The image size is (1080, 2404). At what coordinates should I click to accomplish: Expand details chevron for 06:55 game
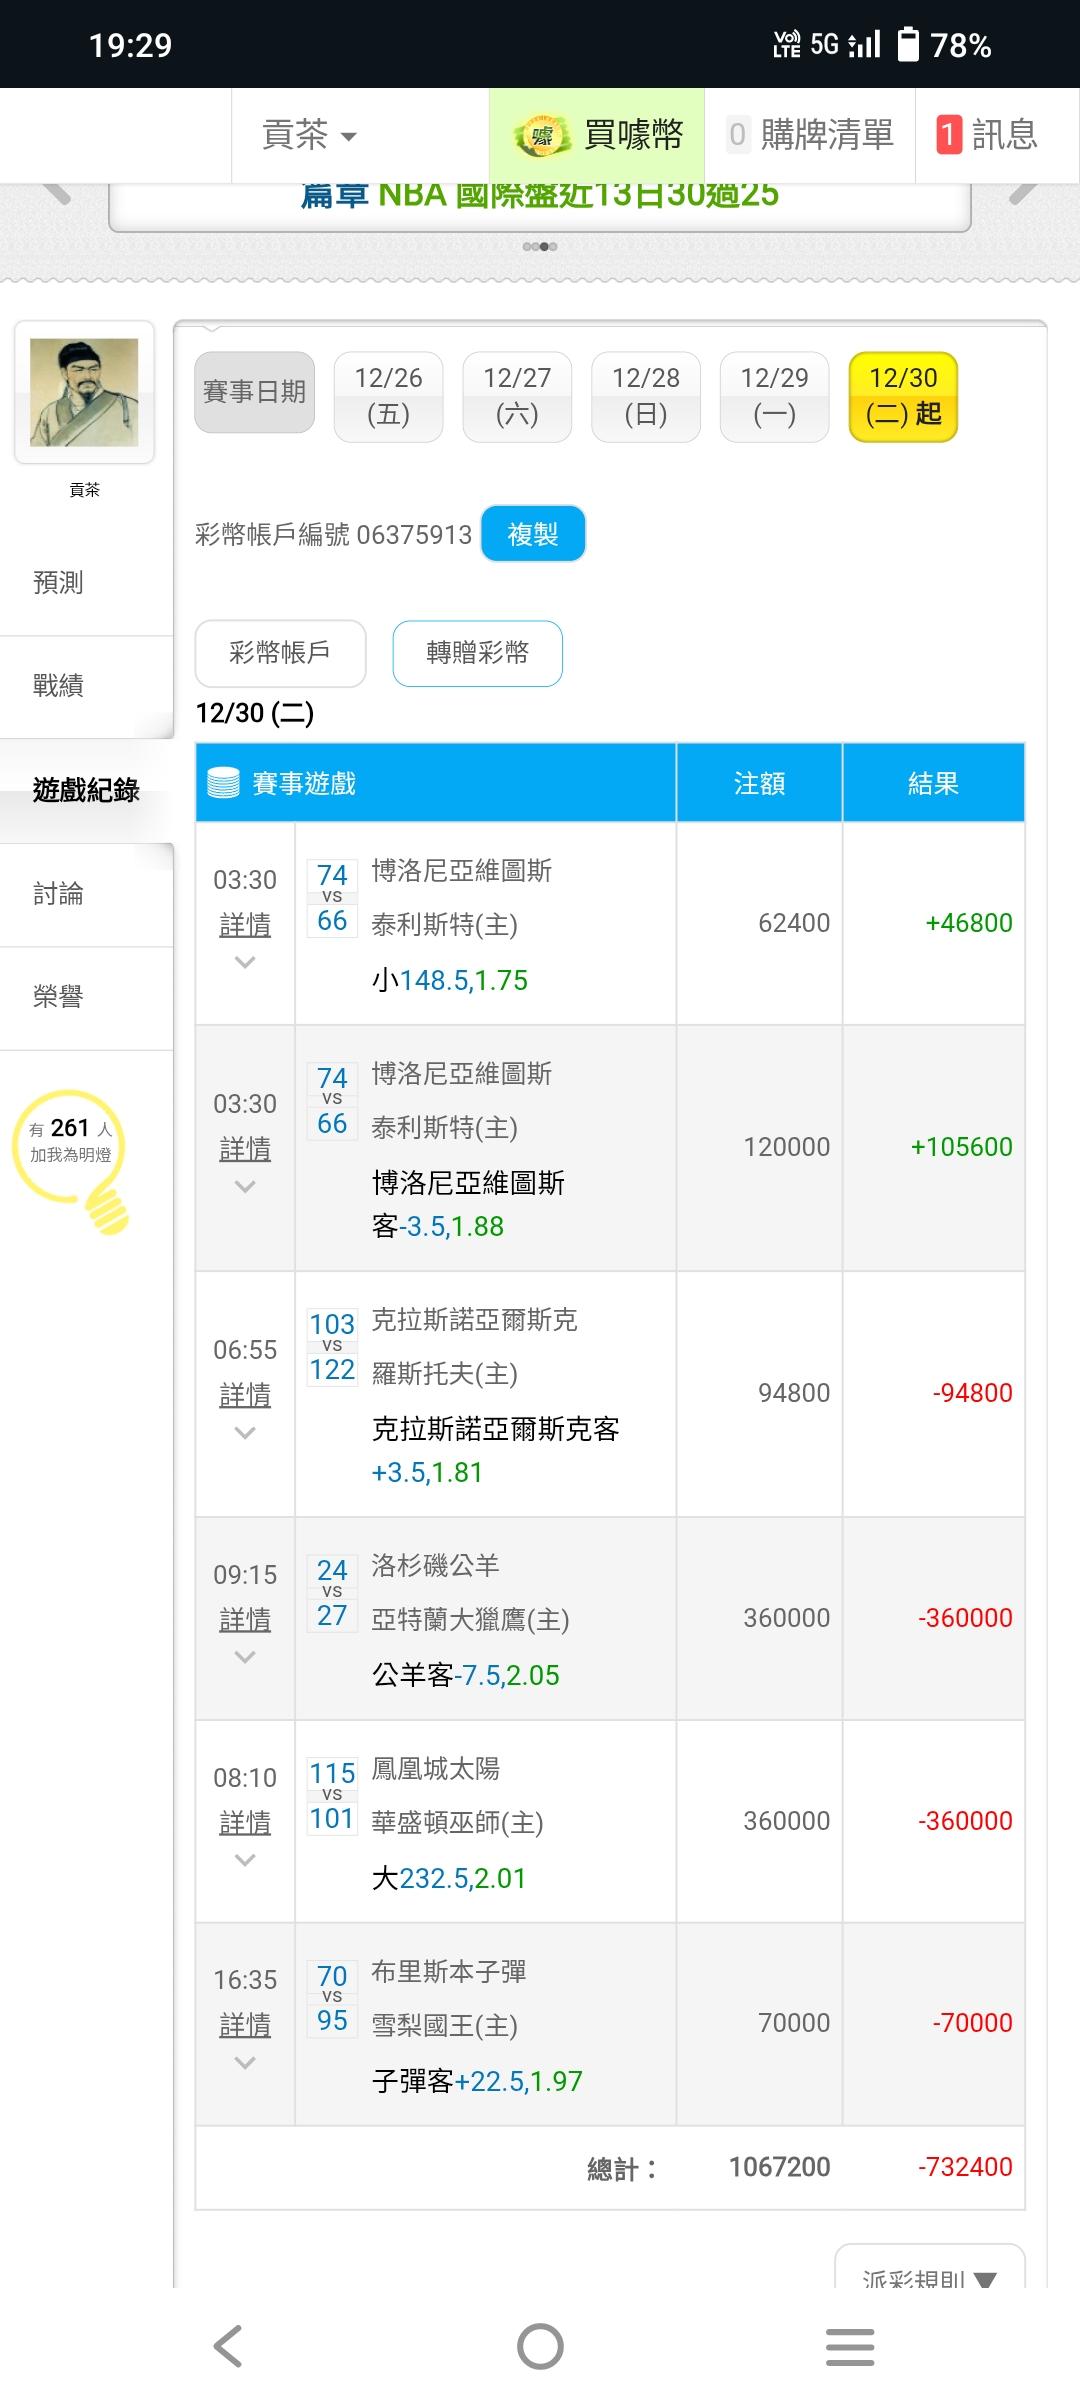(245, 1433)
